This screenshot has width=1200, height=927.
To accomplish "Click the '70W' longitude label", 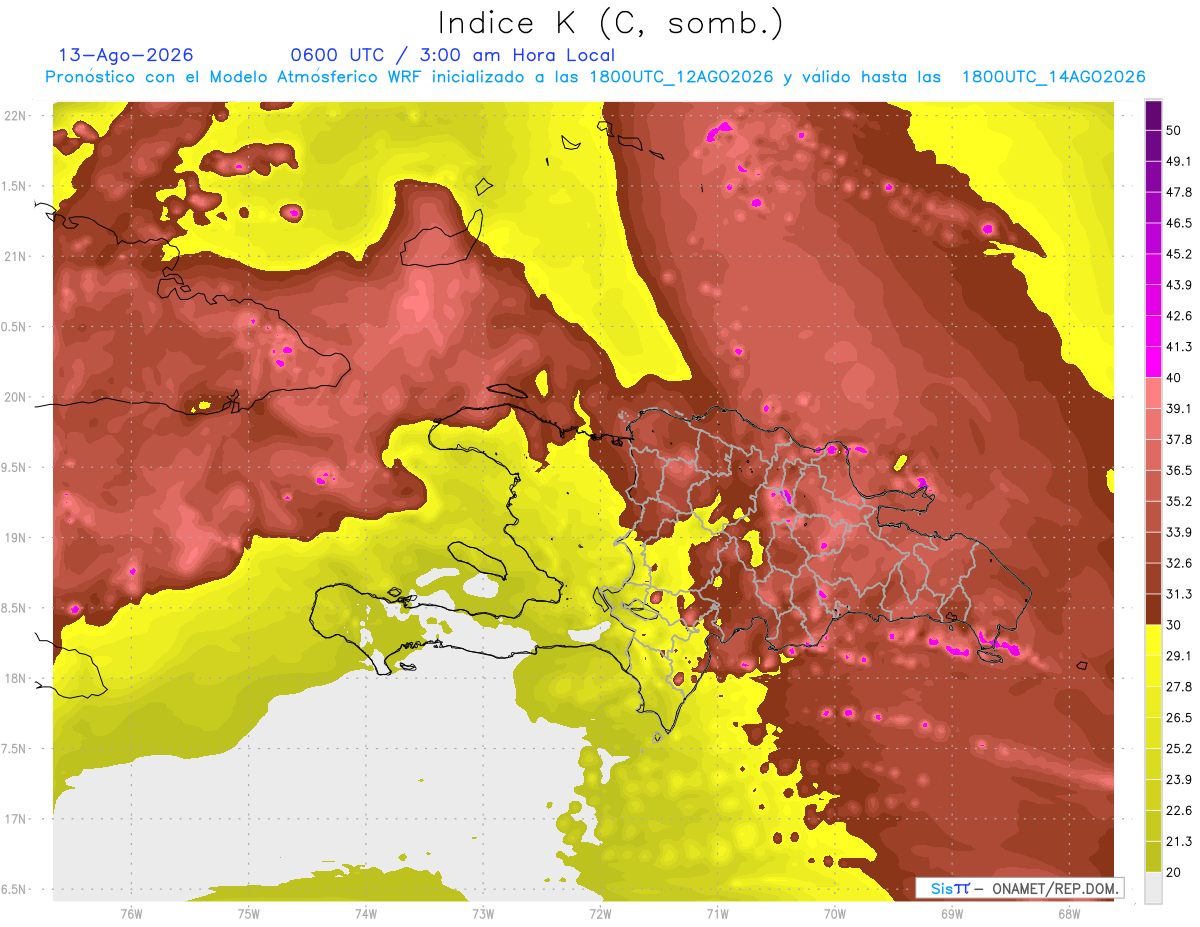I will (x=835, y=912).
